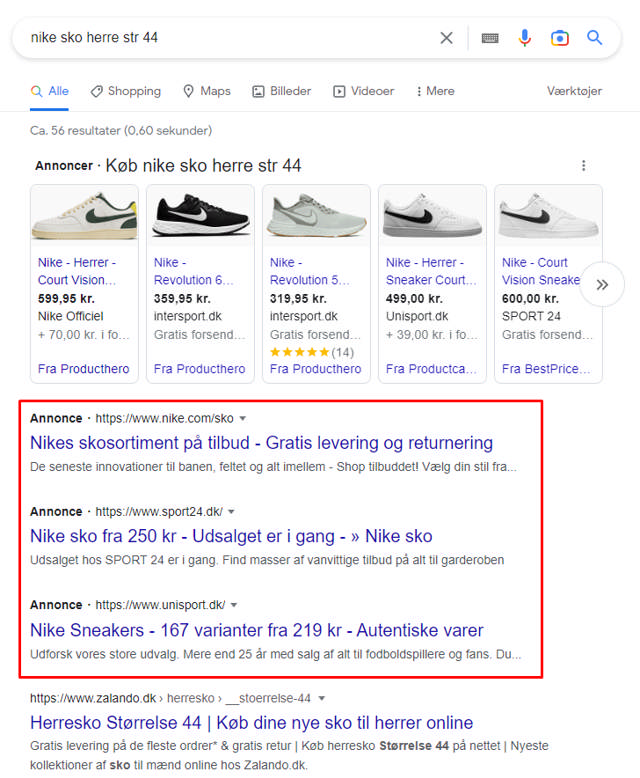This screenshot has height=778, width=640.
Task: Select the Alle tab
Action: tap(50, 91)
